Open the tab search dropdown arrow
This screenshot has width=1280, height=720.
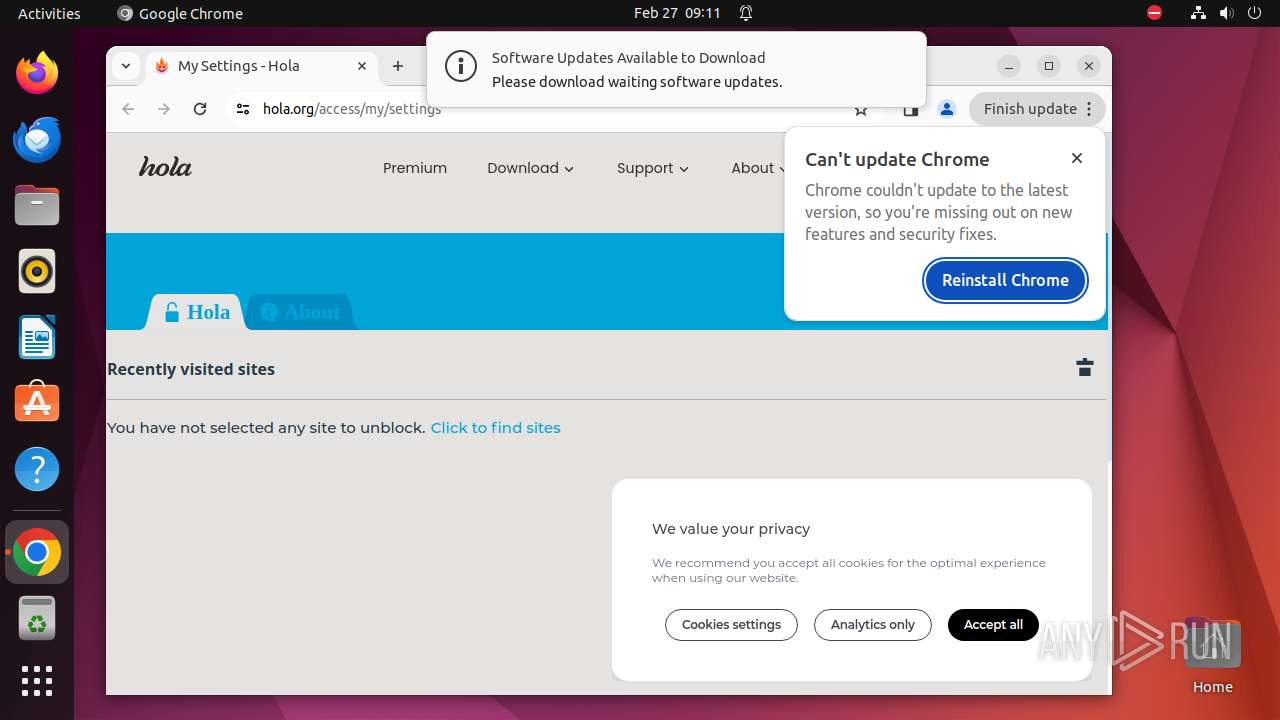125,66
